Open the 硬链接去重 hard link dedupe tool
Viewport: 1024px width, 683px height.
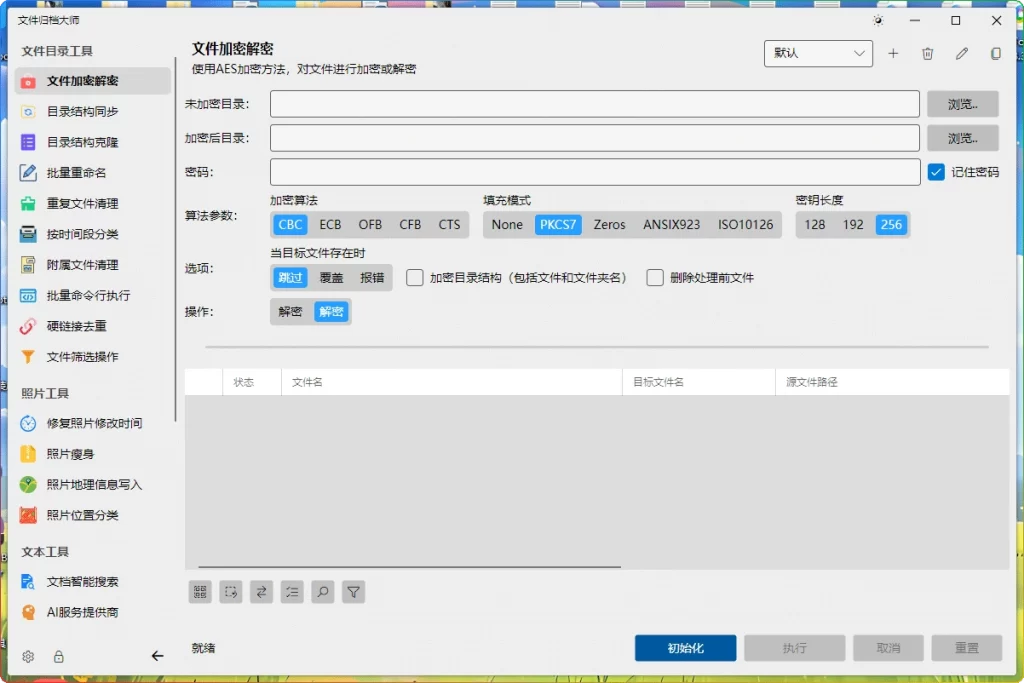[x=78, y=326]
